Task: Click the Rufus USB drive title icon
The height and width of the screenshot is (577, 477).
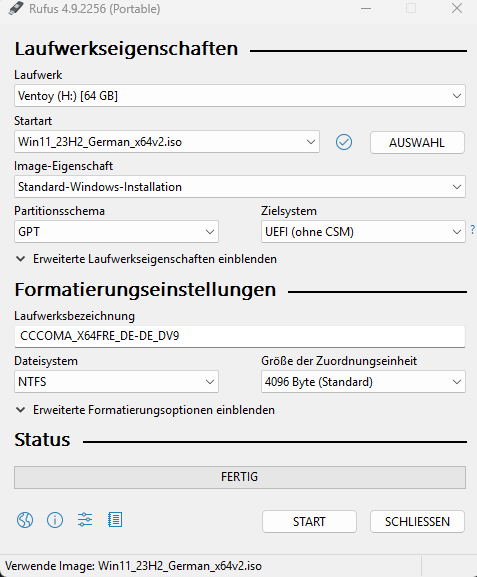Action: (x=16, y=8)
